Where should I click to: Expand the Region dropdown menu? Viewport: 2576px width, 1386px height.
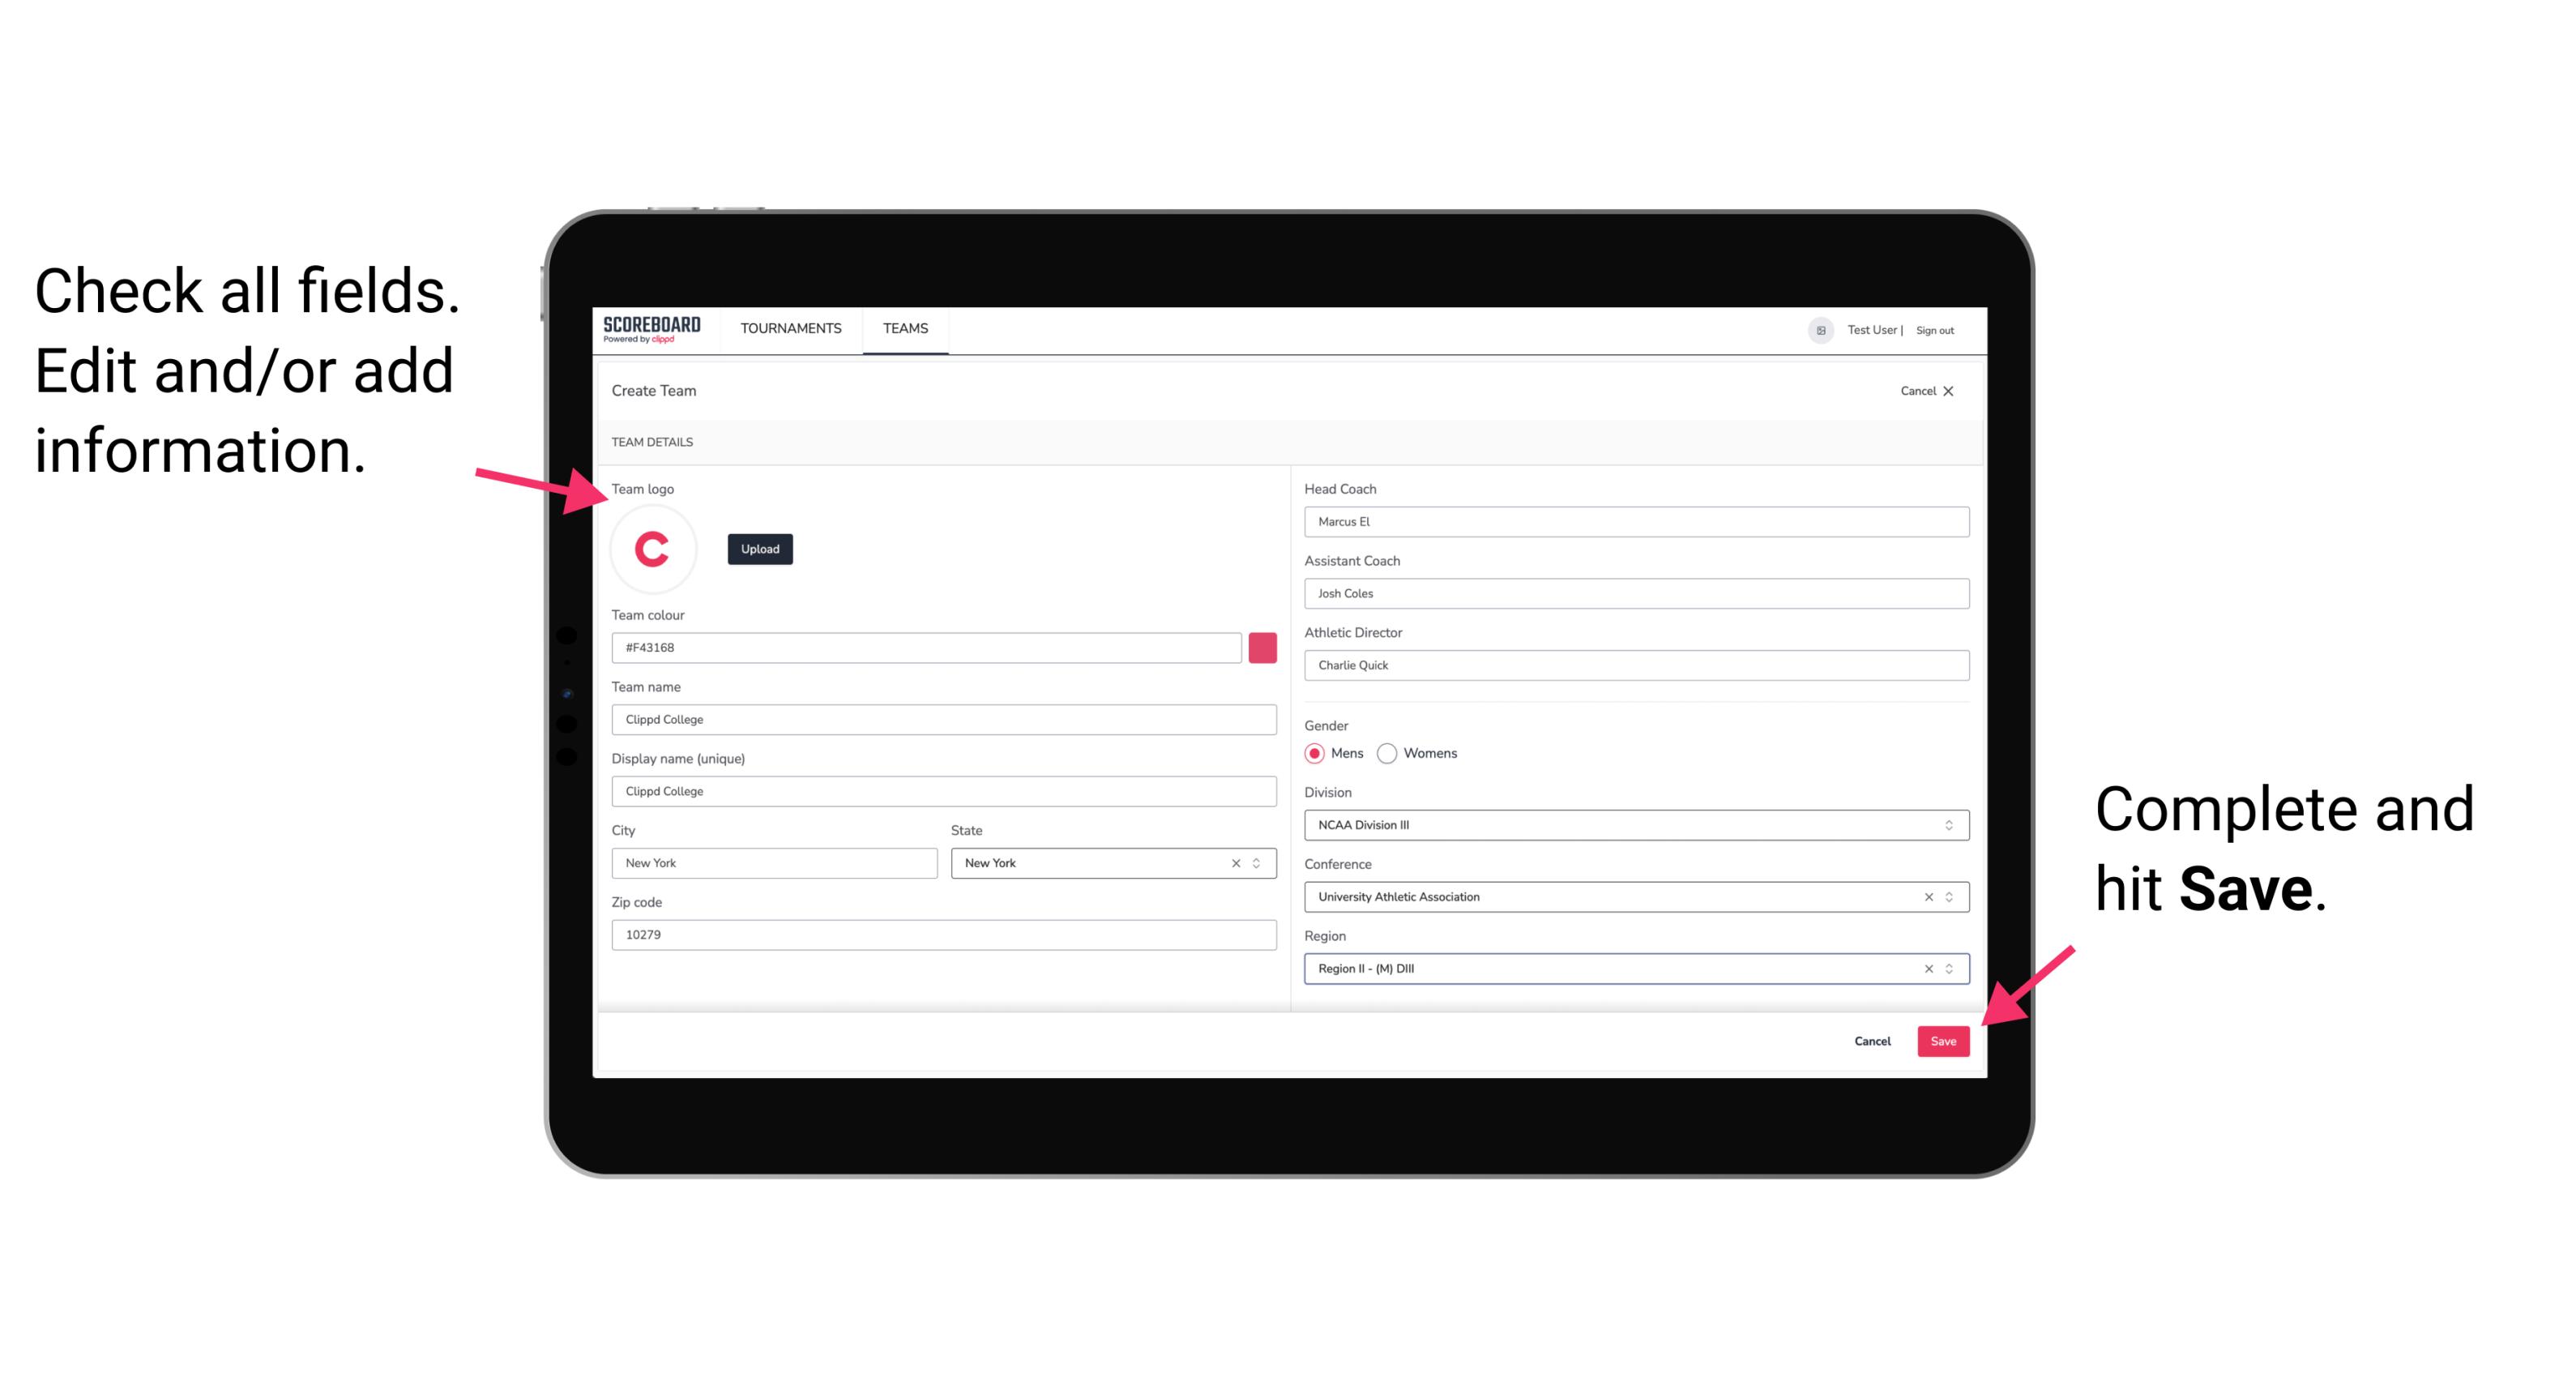click(1950, 968)
